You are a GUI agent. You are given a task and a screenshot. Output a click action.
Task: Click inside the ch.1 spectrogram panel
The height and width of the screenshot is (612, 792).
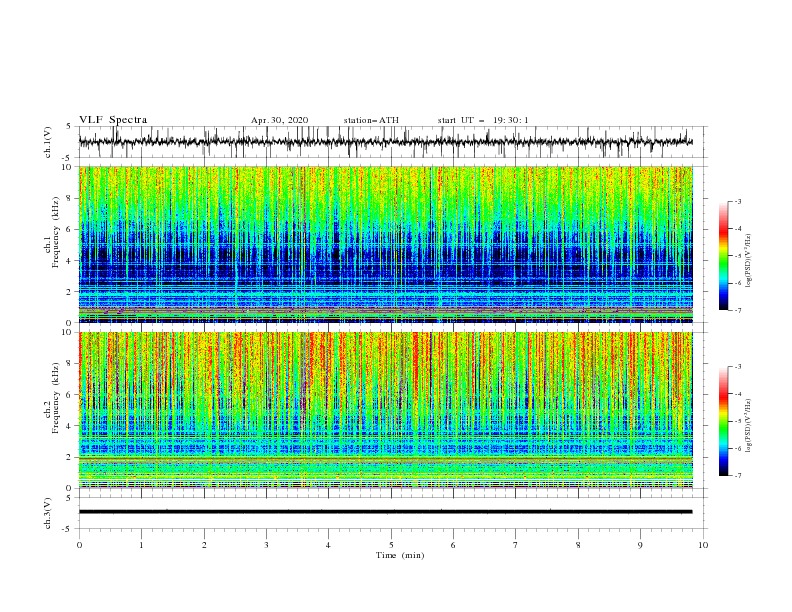(x=385, y=244)
